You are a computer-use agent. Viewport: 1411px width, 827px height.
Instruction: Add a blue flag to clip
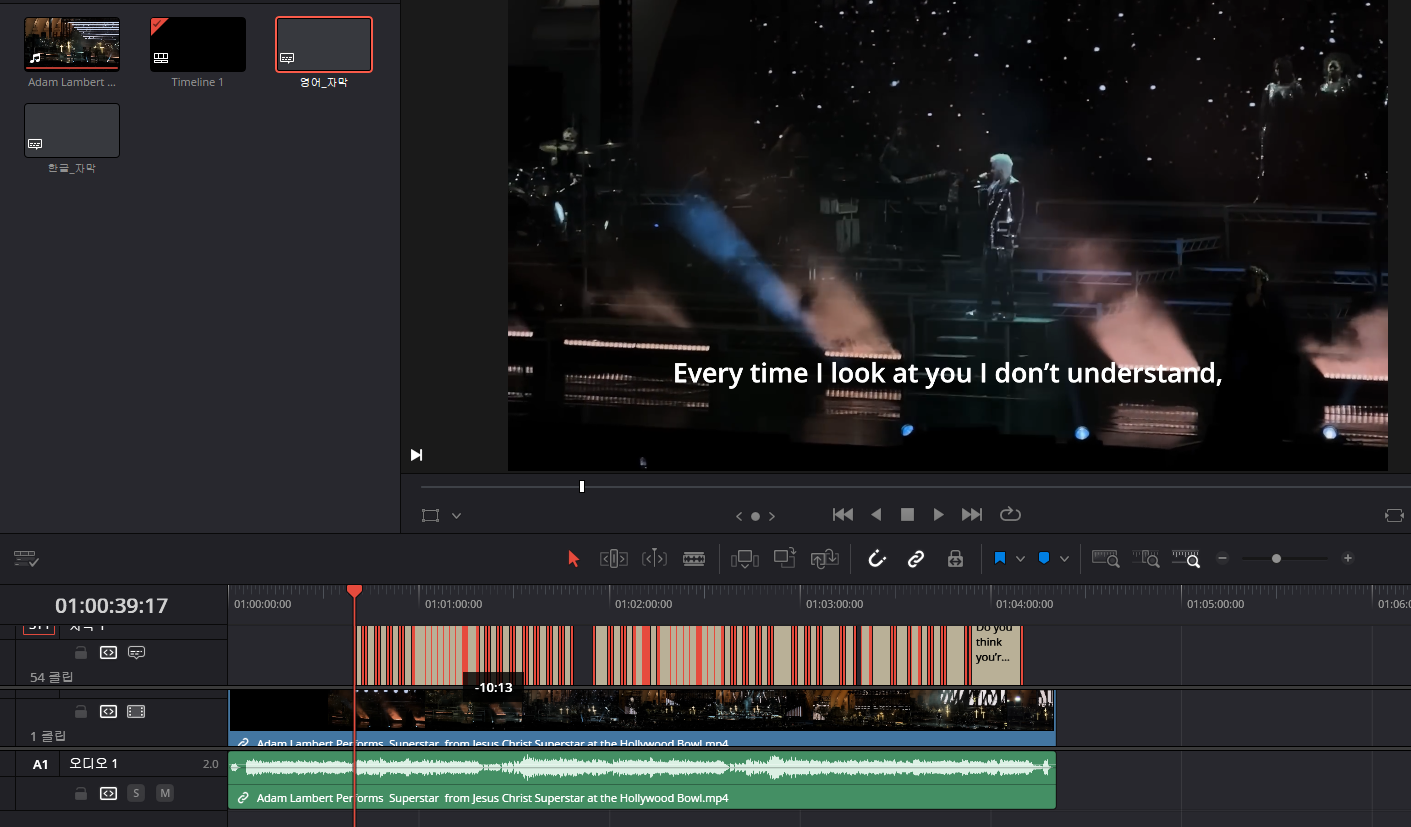(x=1000, y=558)
